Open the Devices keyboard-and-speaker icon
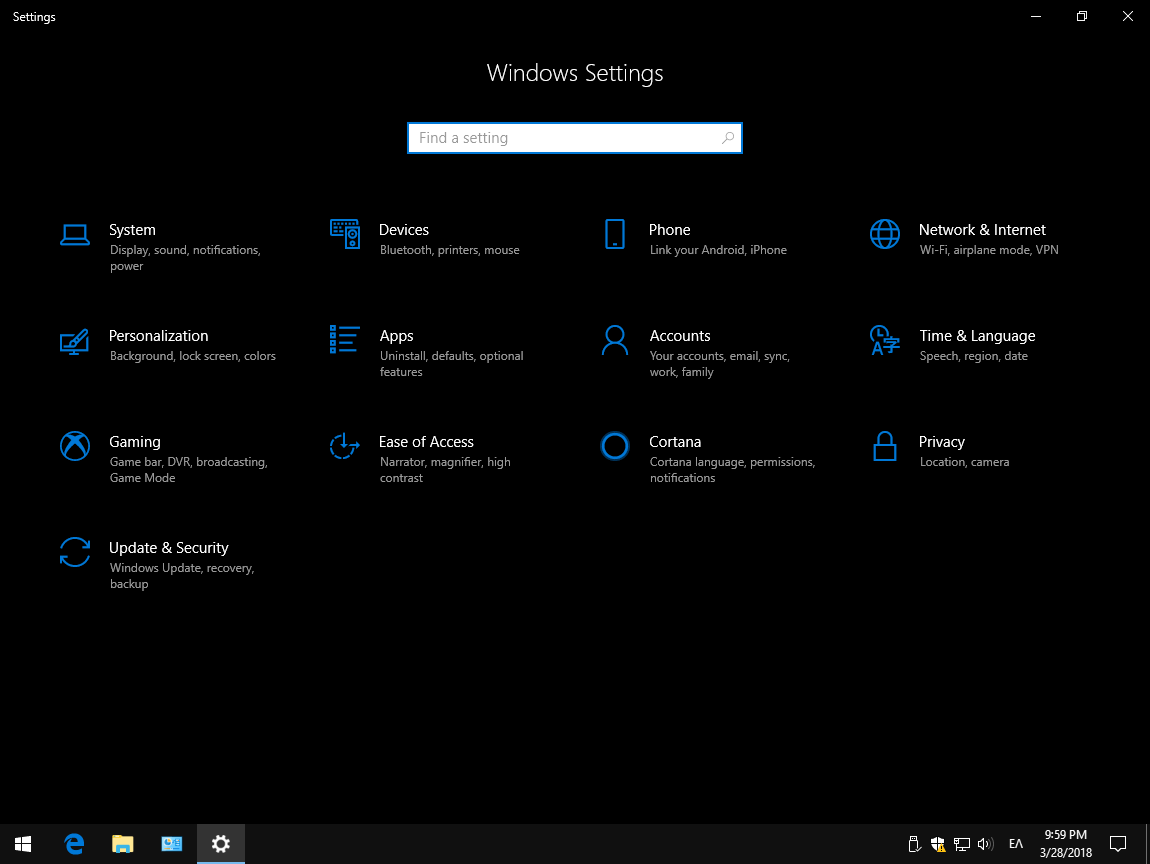This screenshot has height=864, width=1150. [x=345, y=234]
